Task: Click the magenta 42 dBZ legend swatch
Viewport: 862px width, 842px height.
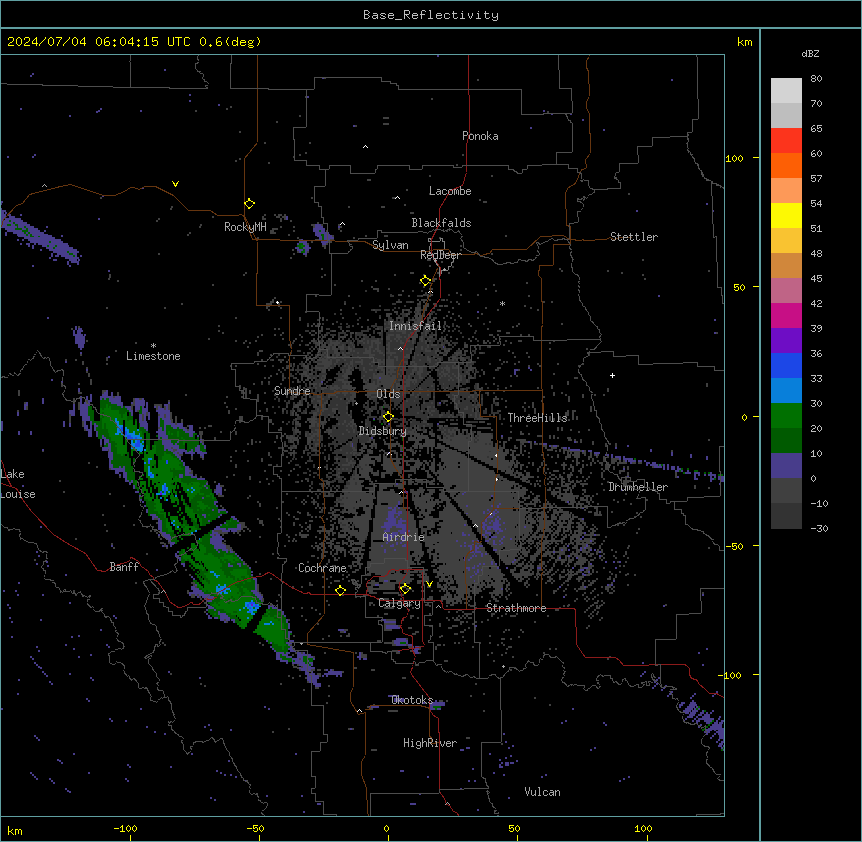Action: coord(786,315)
